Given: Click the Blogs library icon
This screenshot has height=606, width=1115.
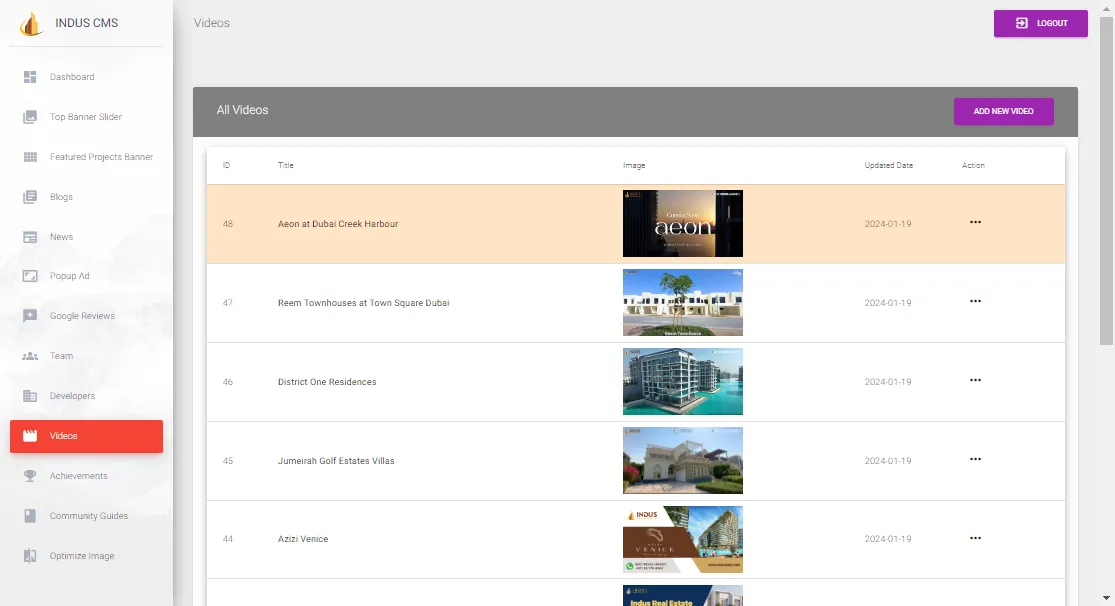Looking at the screenshot, I should click(30, 197).
